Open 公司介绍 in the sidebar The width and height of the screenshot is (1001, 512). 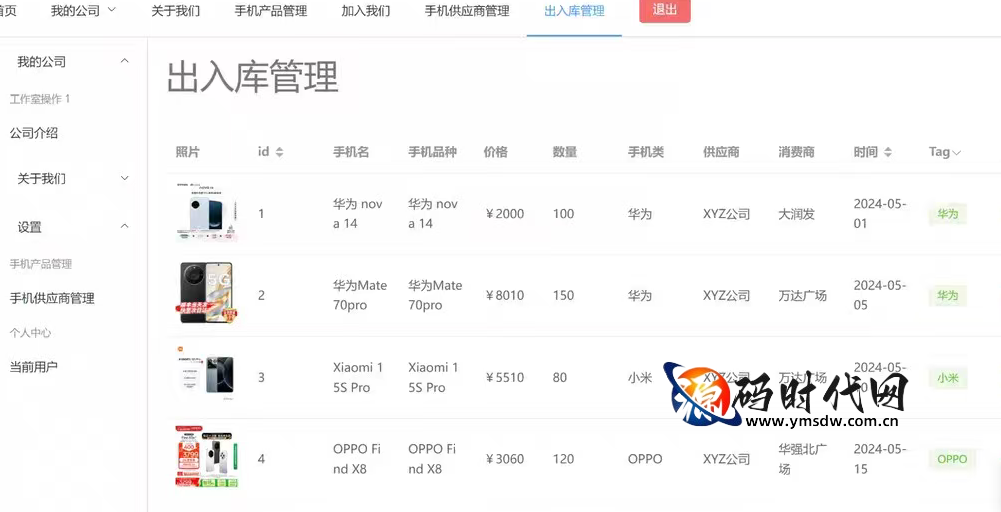point(34,133)
